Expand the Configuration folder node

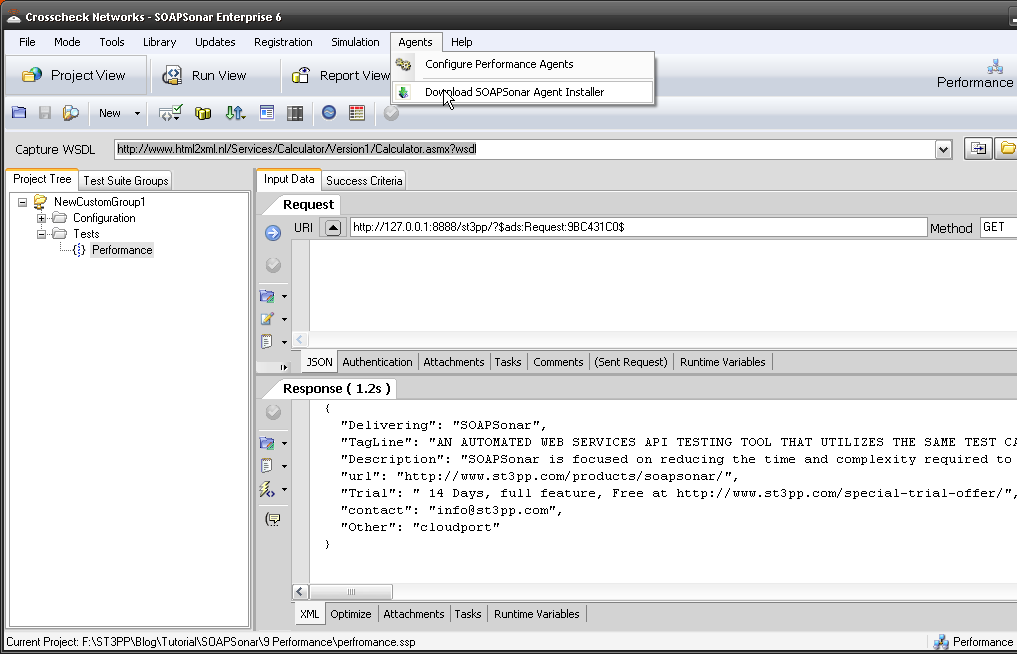click(42, 218)
